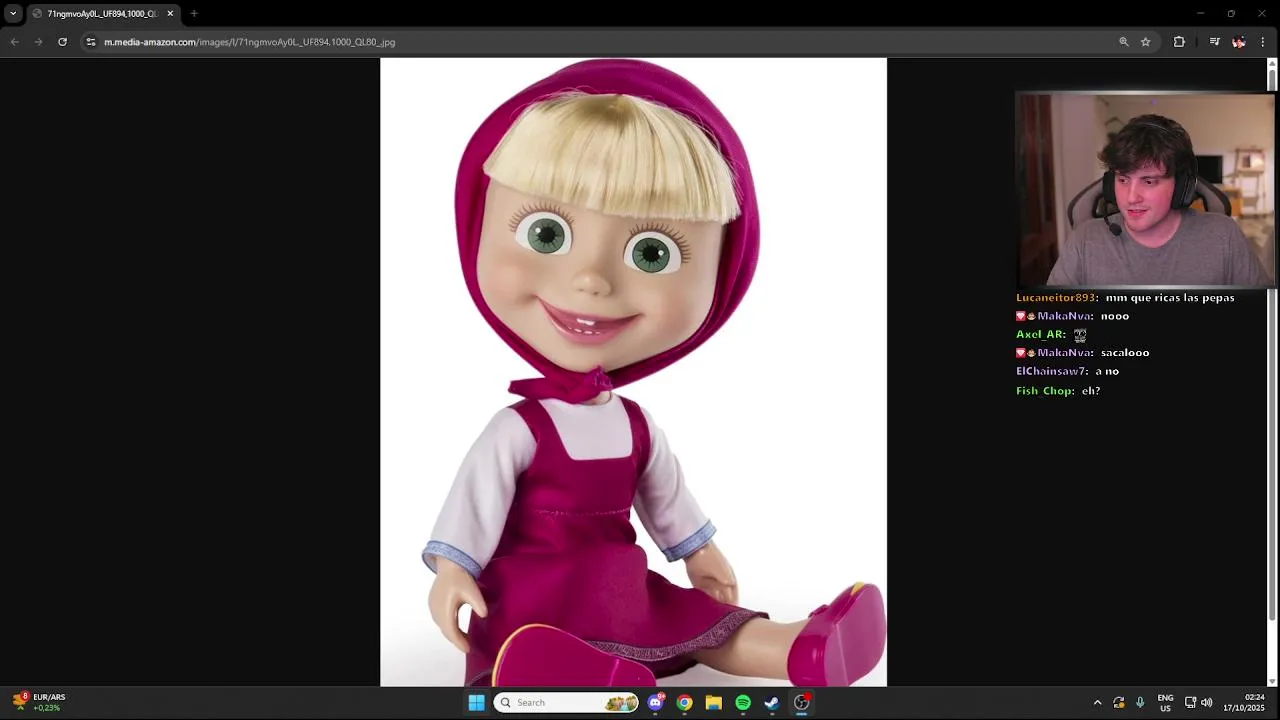This screenshot has width=1280, height=720.
Task: Open network settings tray icon
Action: tap(1190, 703)
